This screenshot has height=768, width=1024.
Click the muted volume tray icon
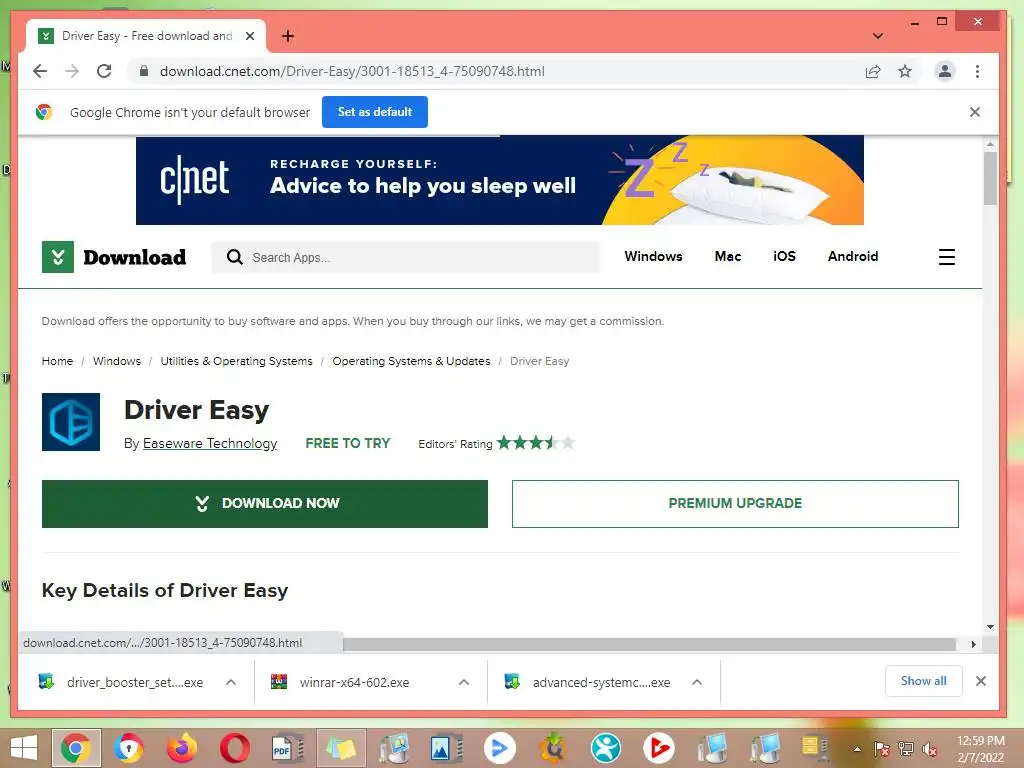929,749
